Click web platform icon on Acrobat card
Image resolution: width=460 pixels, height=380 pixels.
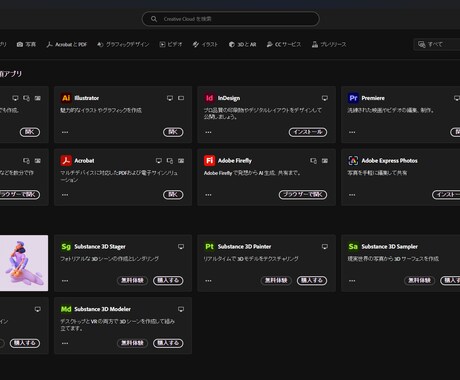[181, 161]
